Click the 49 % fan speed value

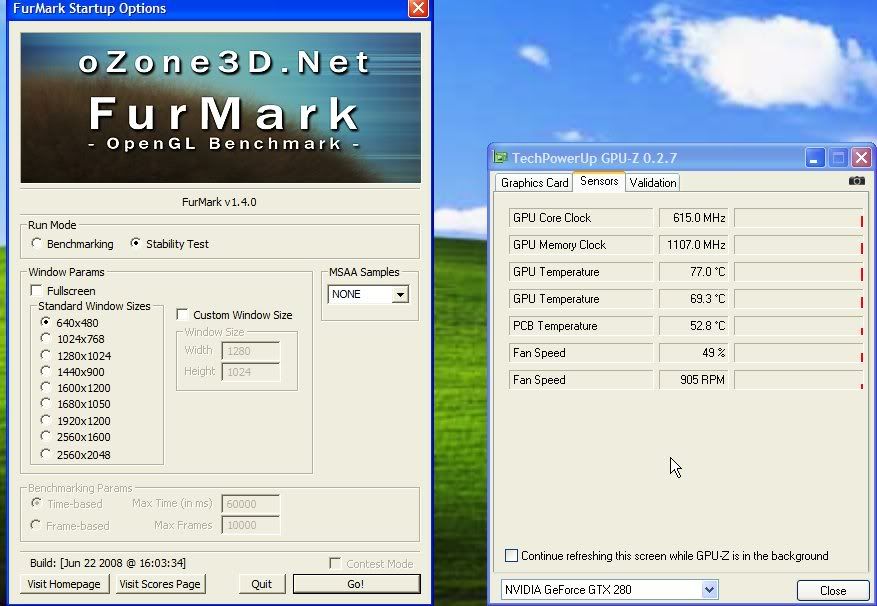coord(694,353)
